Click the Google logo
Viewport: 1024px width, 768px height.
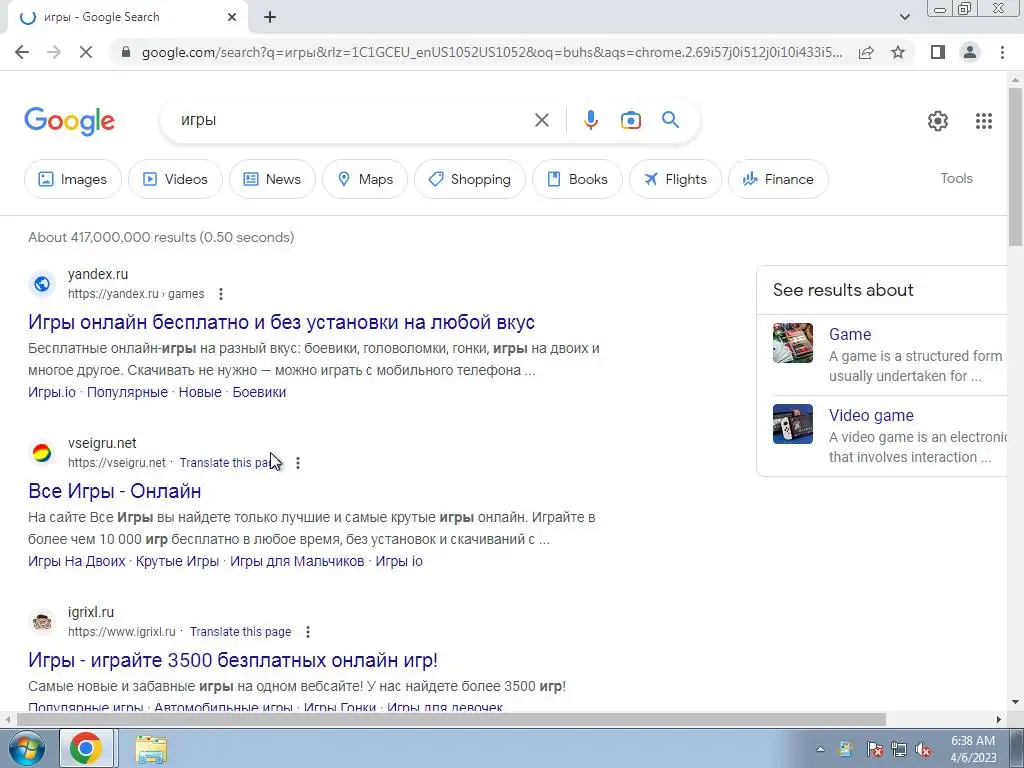(69, 121)
